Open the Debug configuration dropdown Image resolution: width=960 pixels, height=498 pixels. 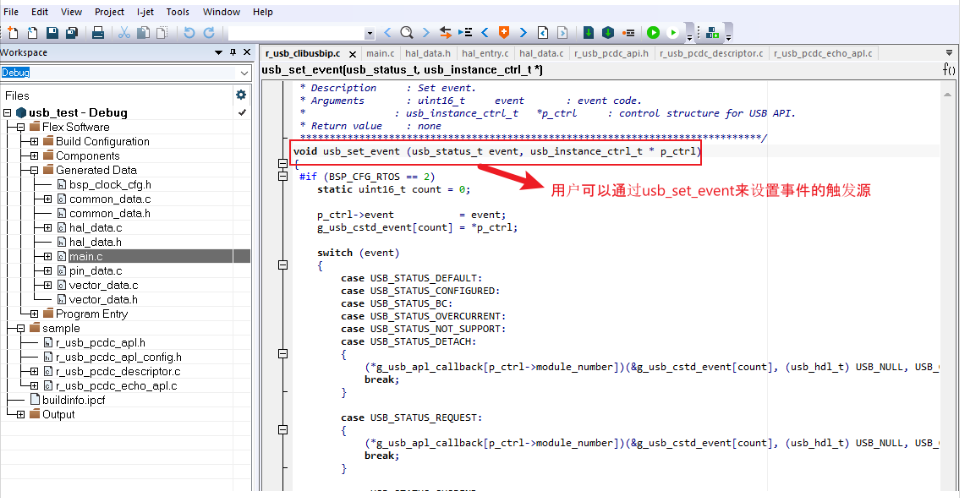pyautogui.click(x=244, y=73)
